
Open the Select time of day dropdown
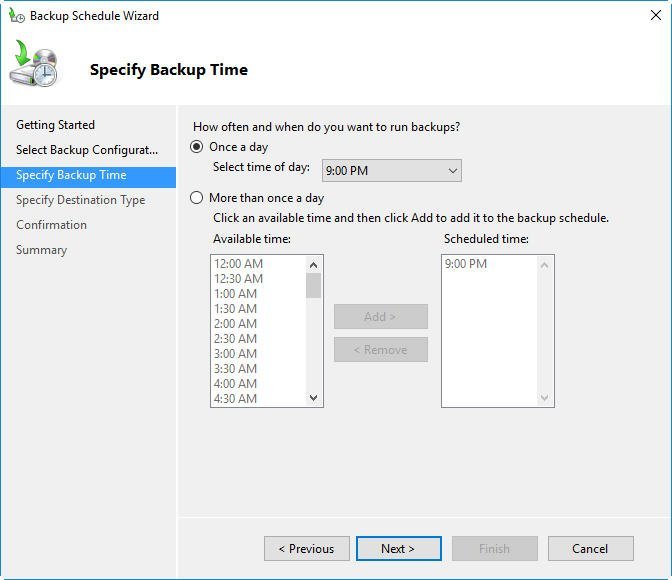[x=391, y=171]
